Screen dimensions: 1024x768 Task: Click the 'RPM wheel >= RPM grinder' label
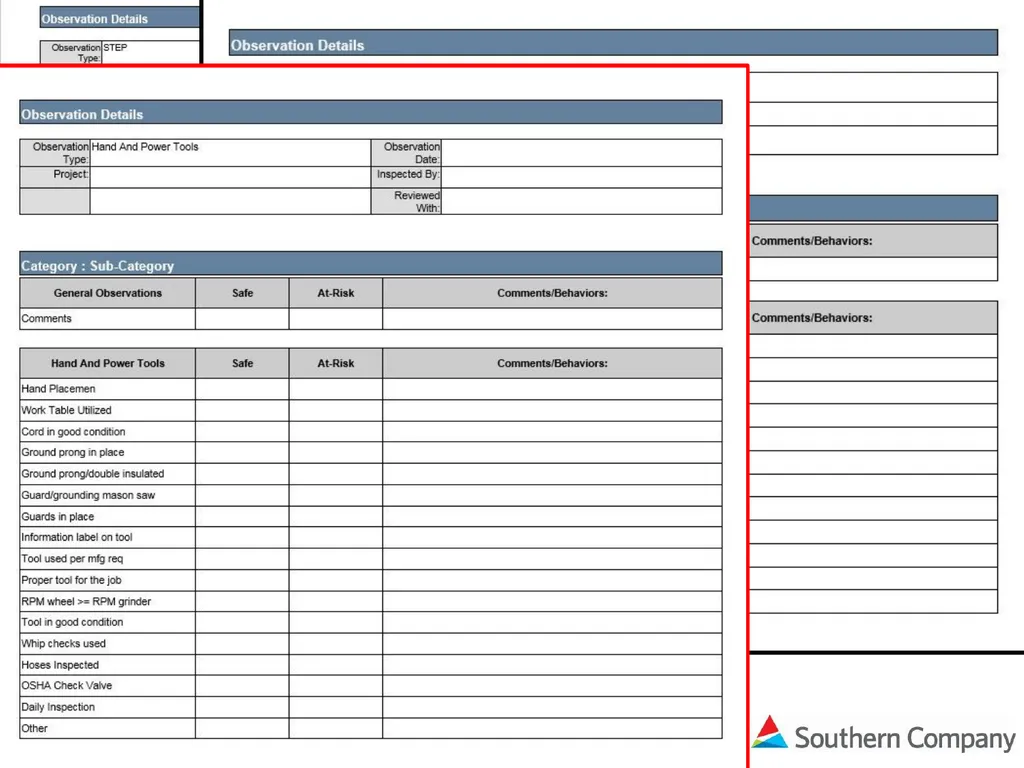click(x=86, y=601)
